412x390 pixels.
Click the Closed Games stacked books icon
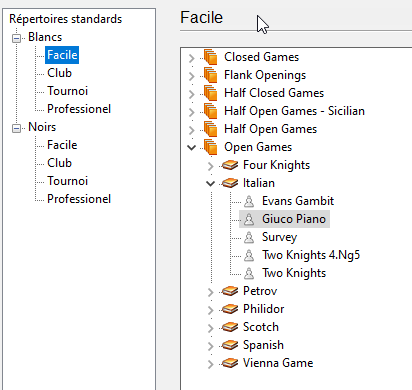[x=211, y=57]
